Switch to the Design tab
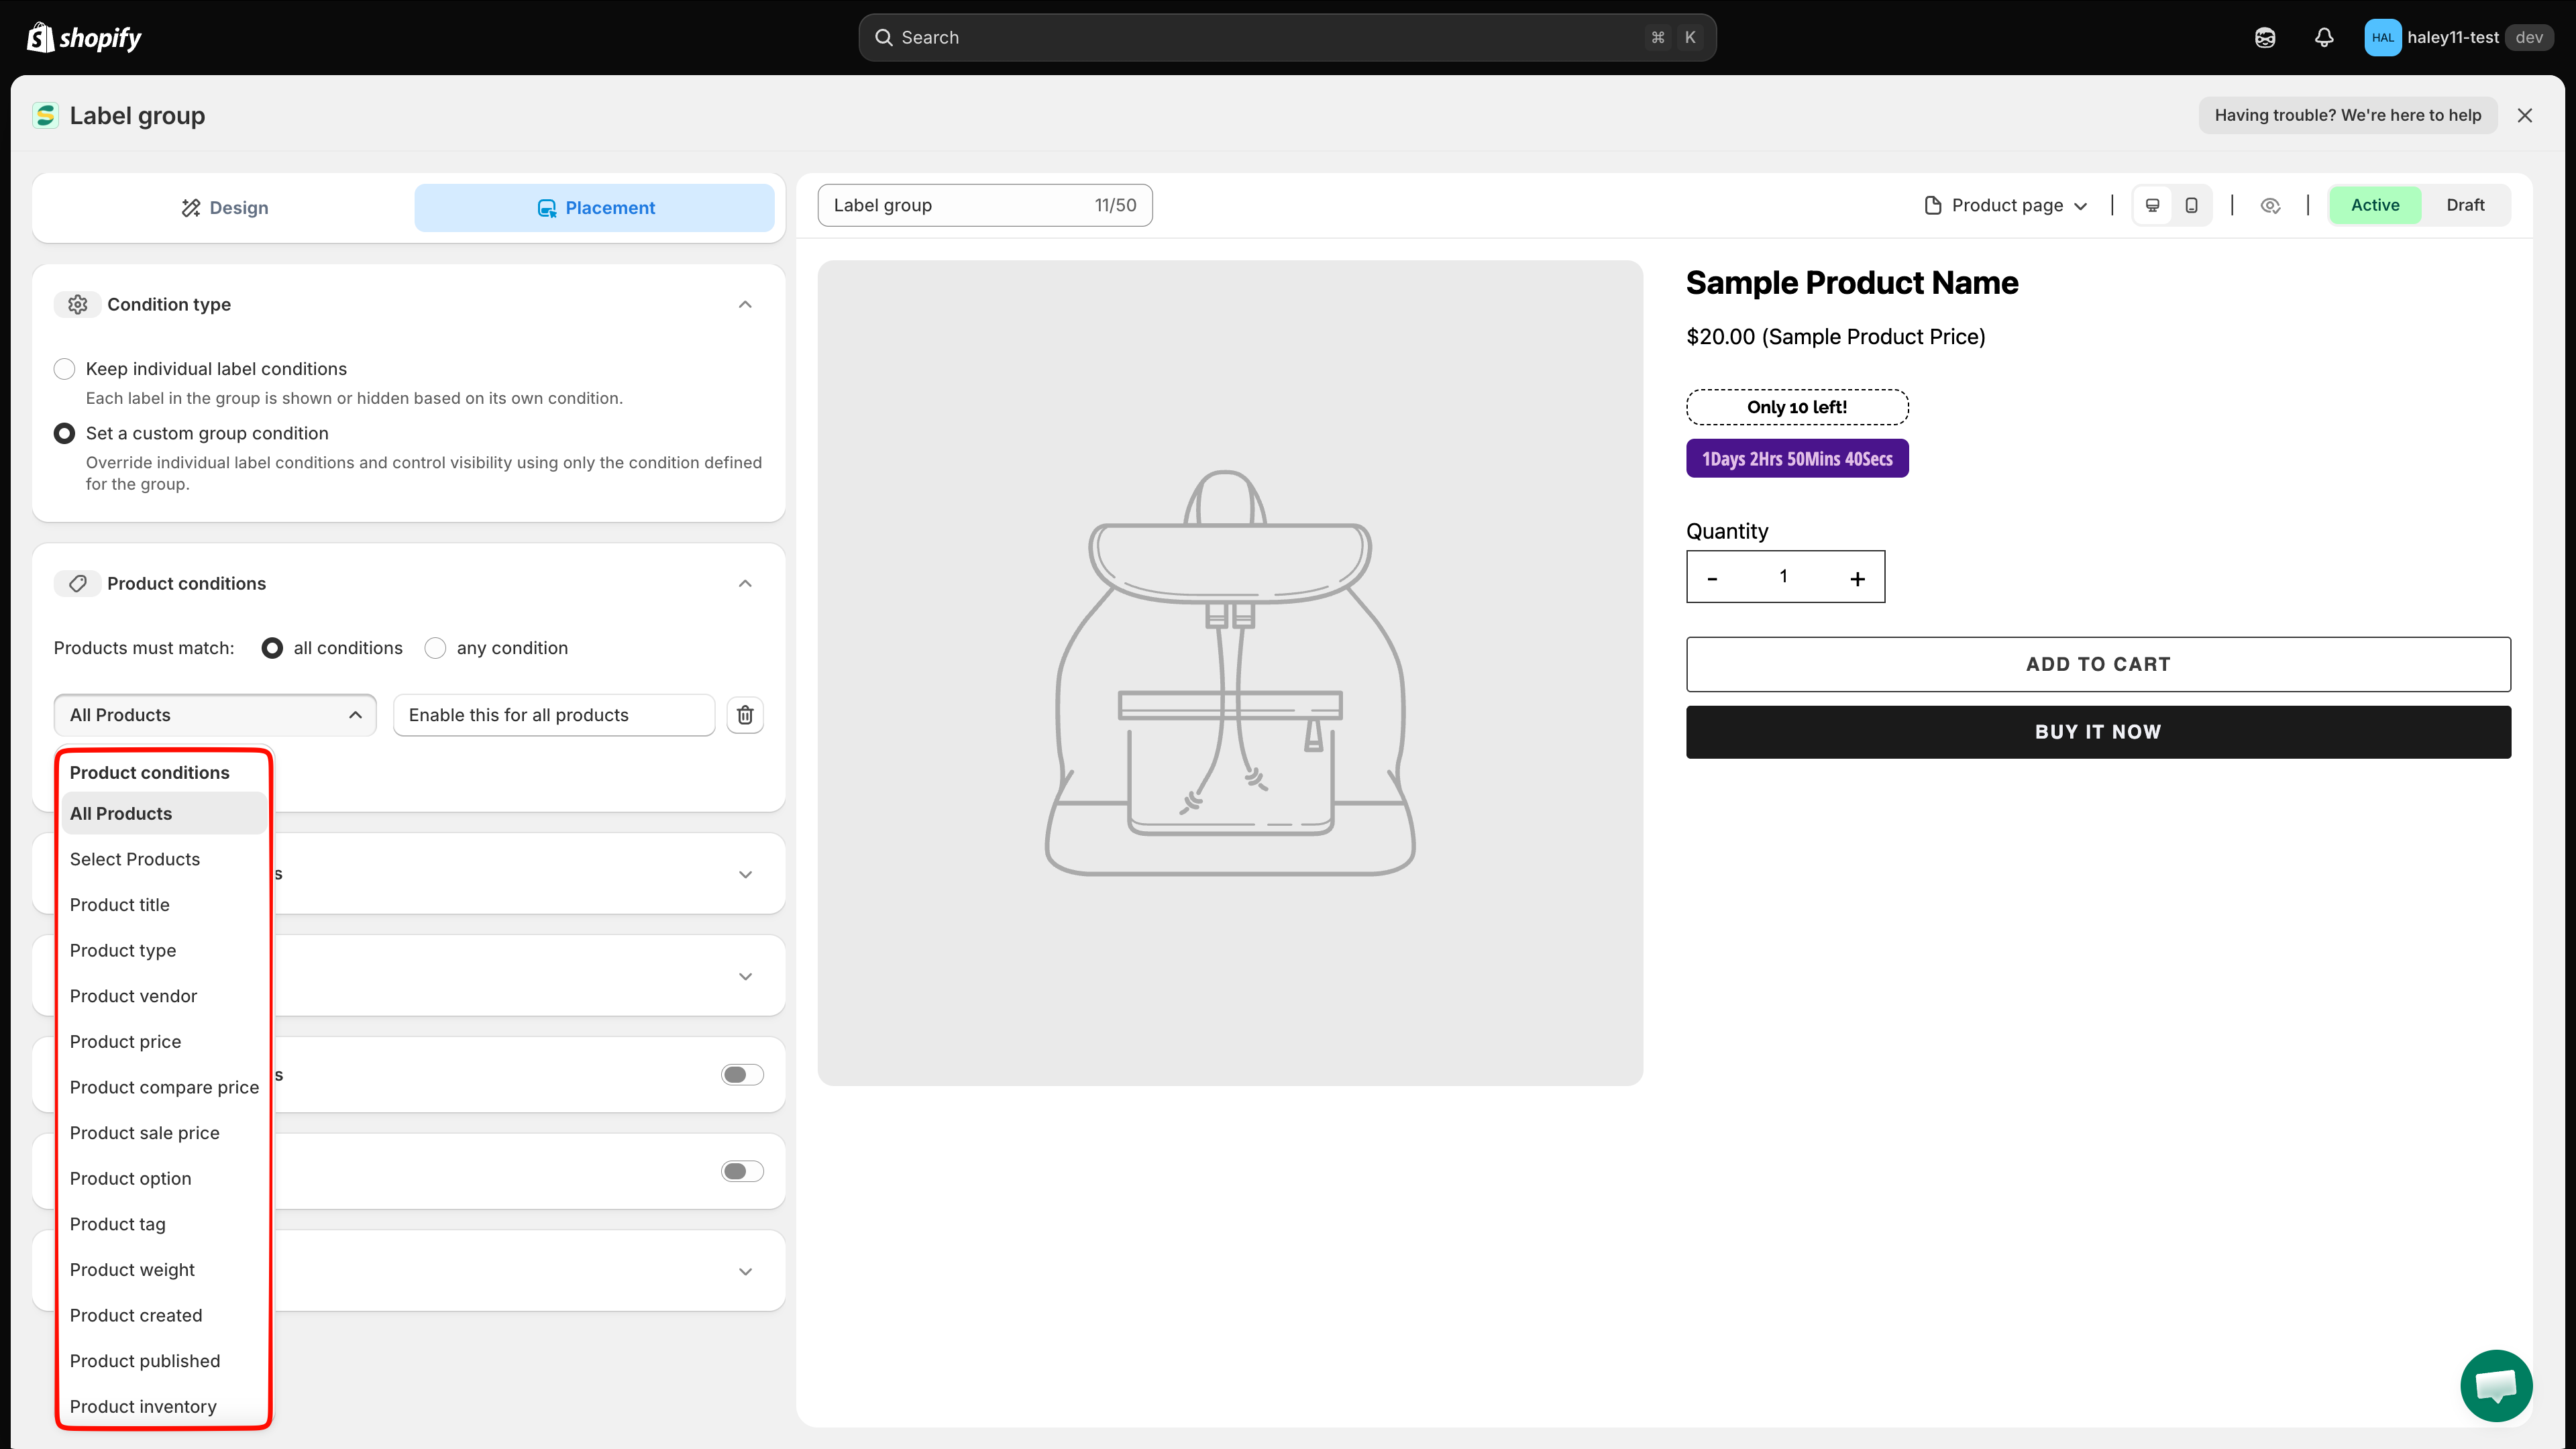2576x1449 pixels. click(224, 208)
